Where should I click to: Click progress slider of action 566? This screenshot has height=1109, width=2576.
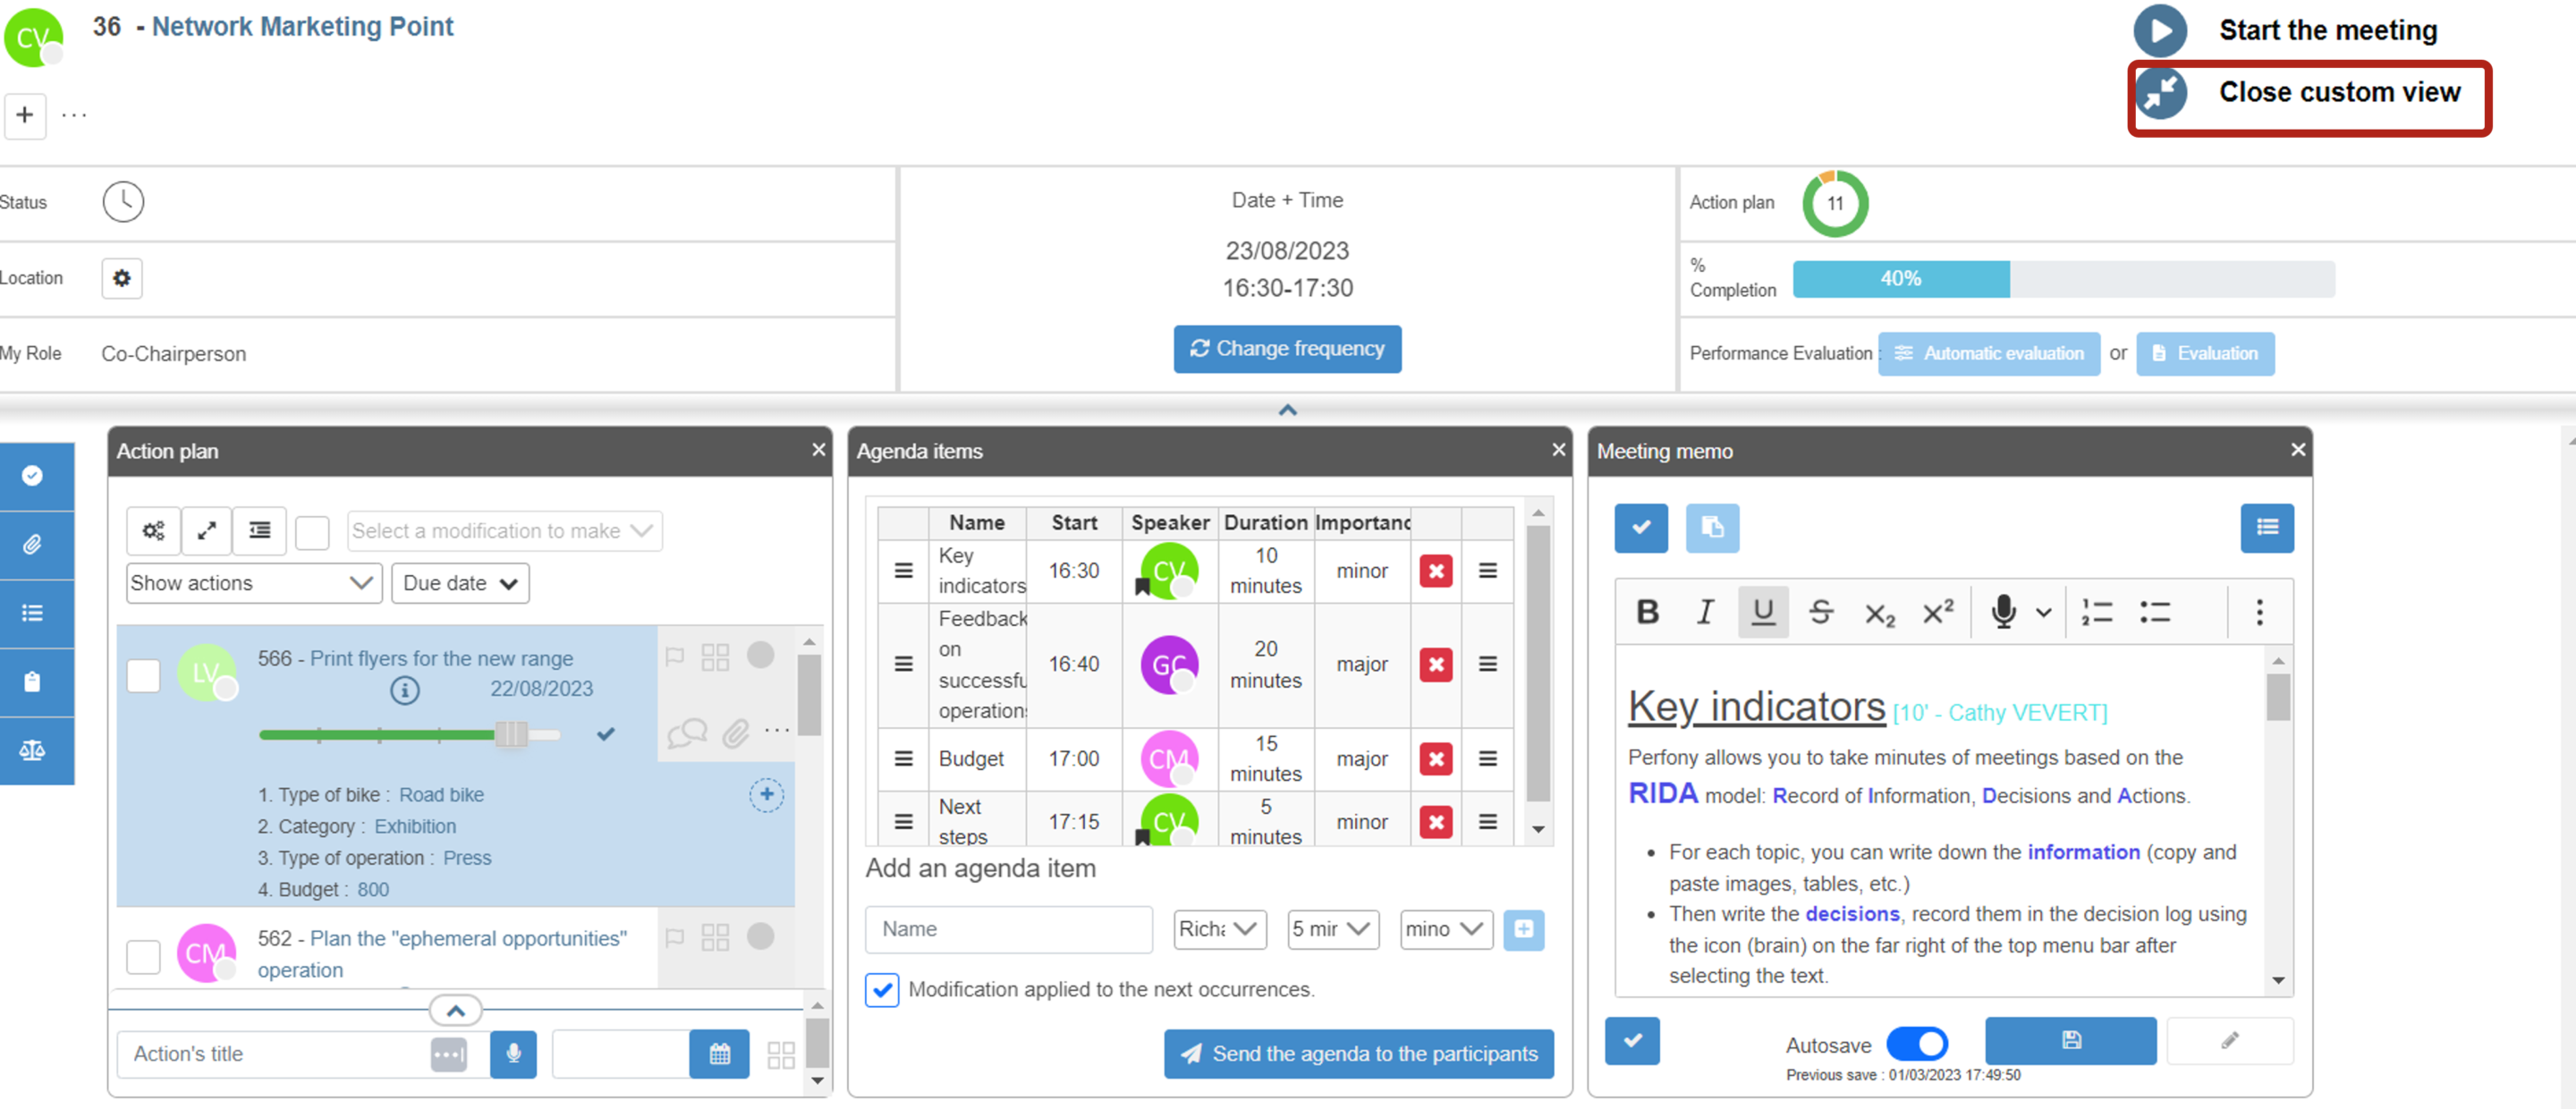coord(510,734)
